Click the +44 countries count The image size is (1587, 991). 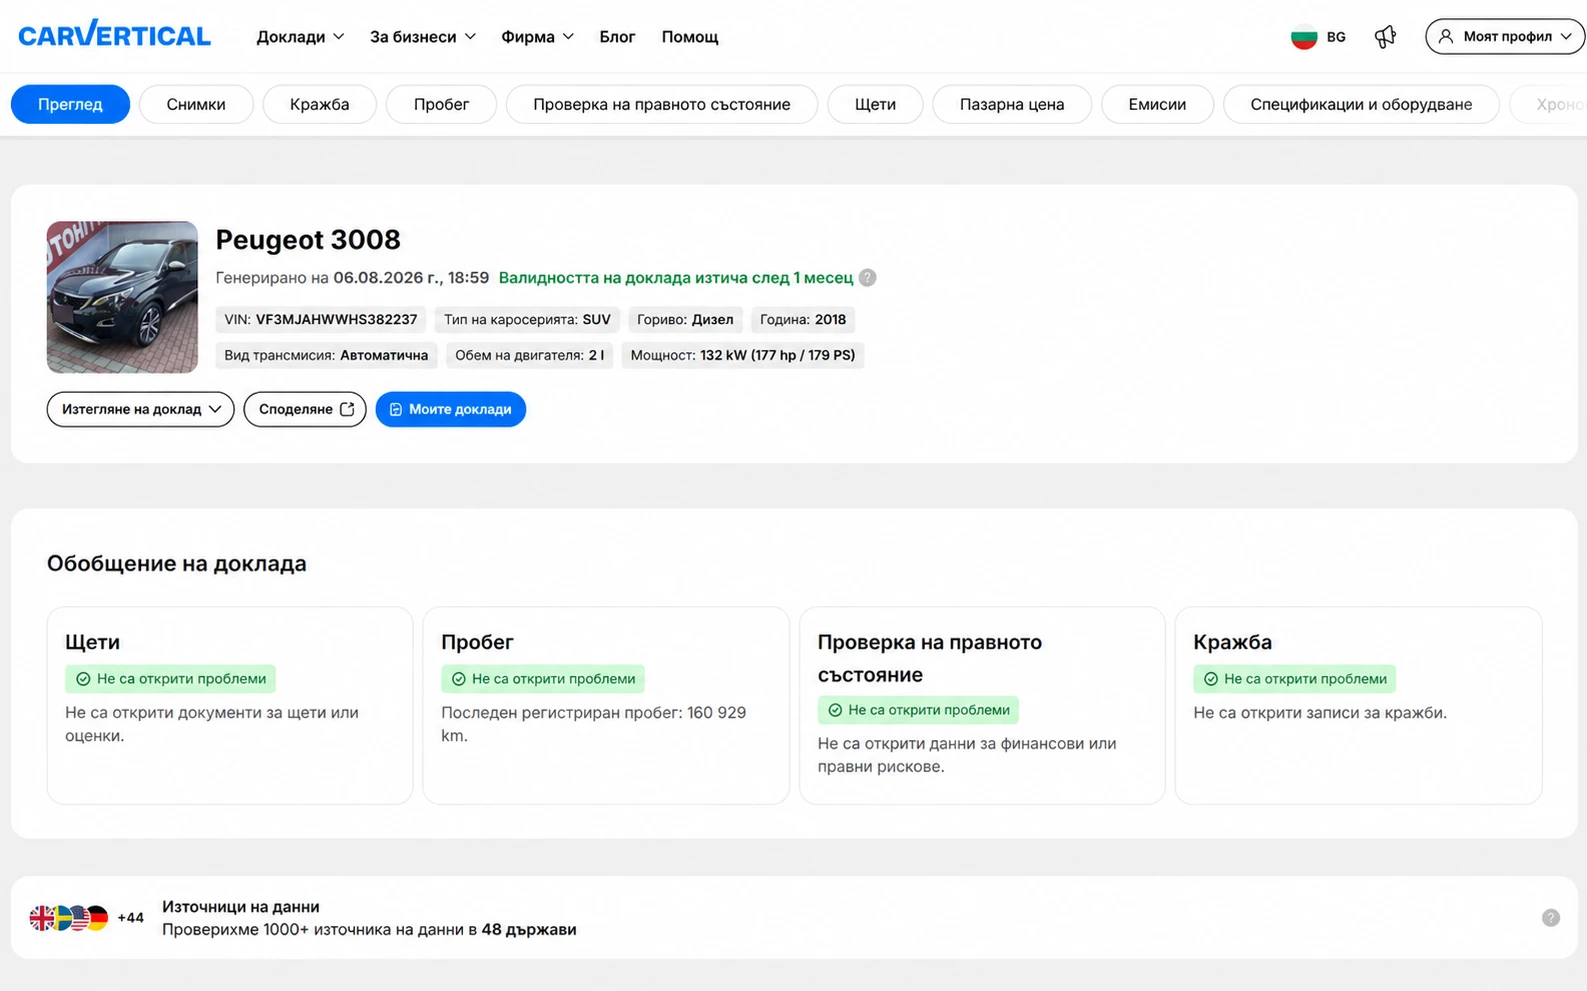coord(130,918)
